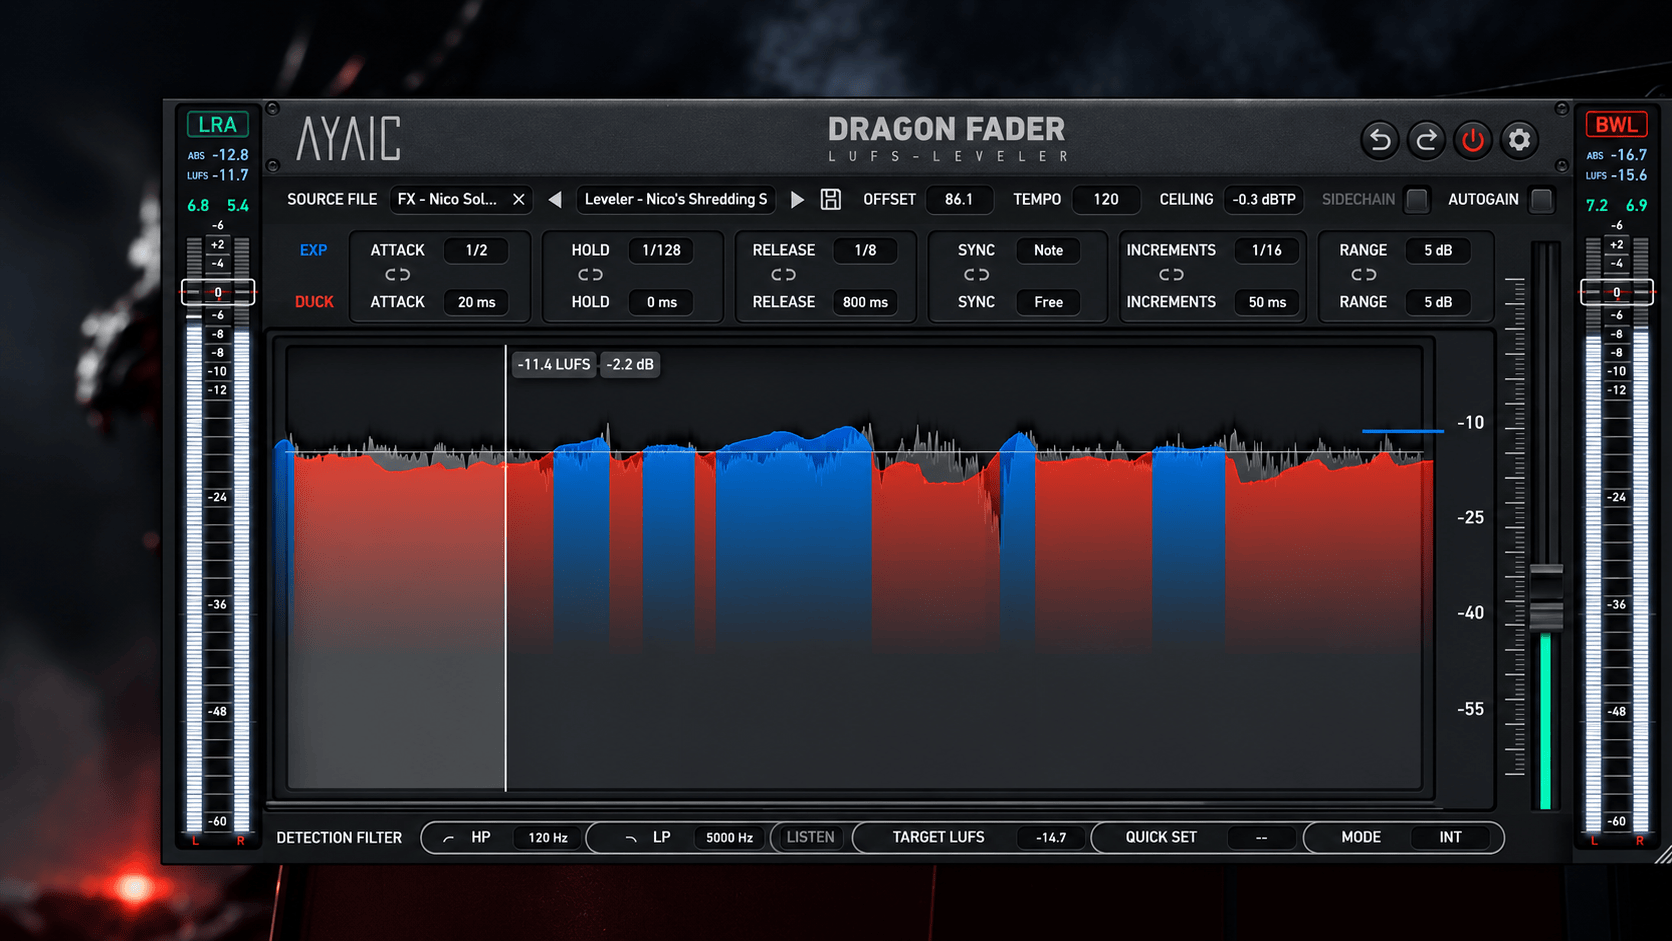Click the -2.2 dB readout tag
The image size is (1672, 941).
[x=630, y=365]
